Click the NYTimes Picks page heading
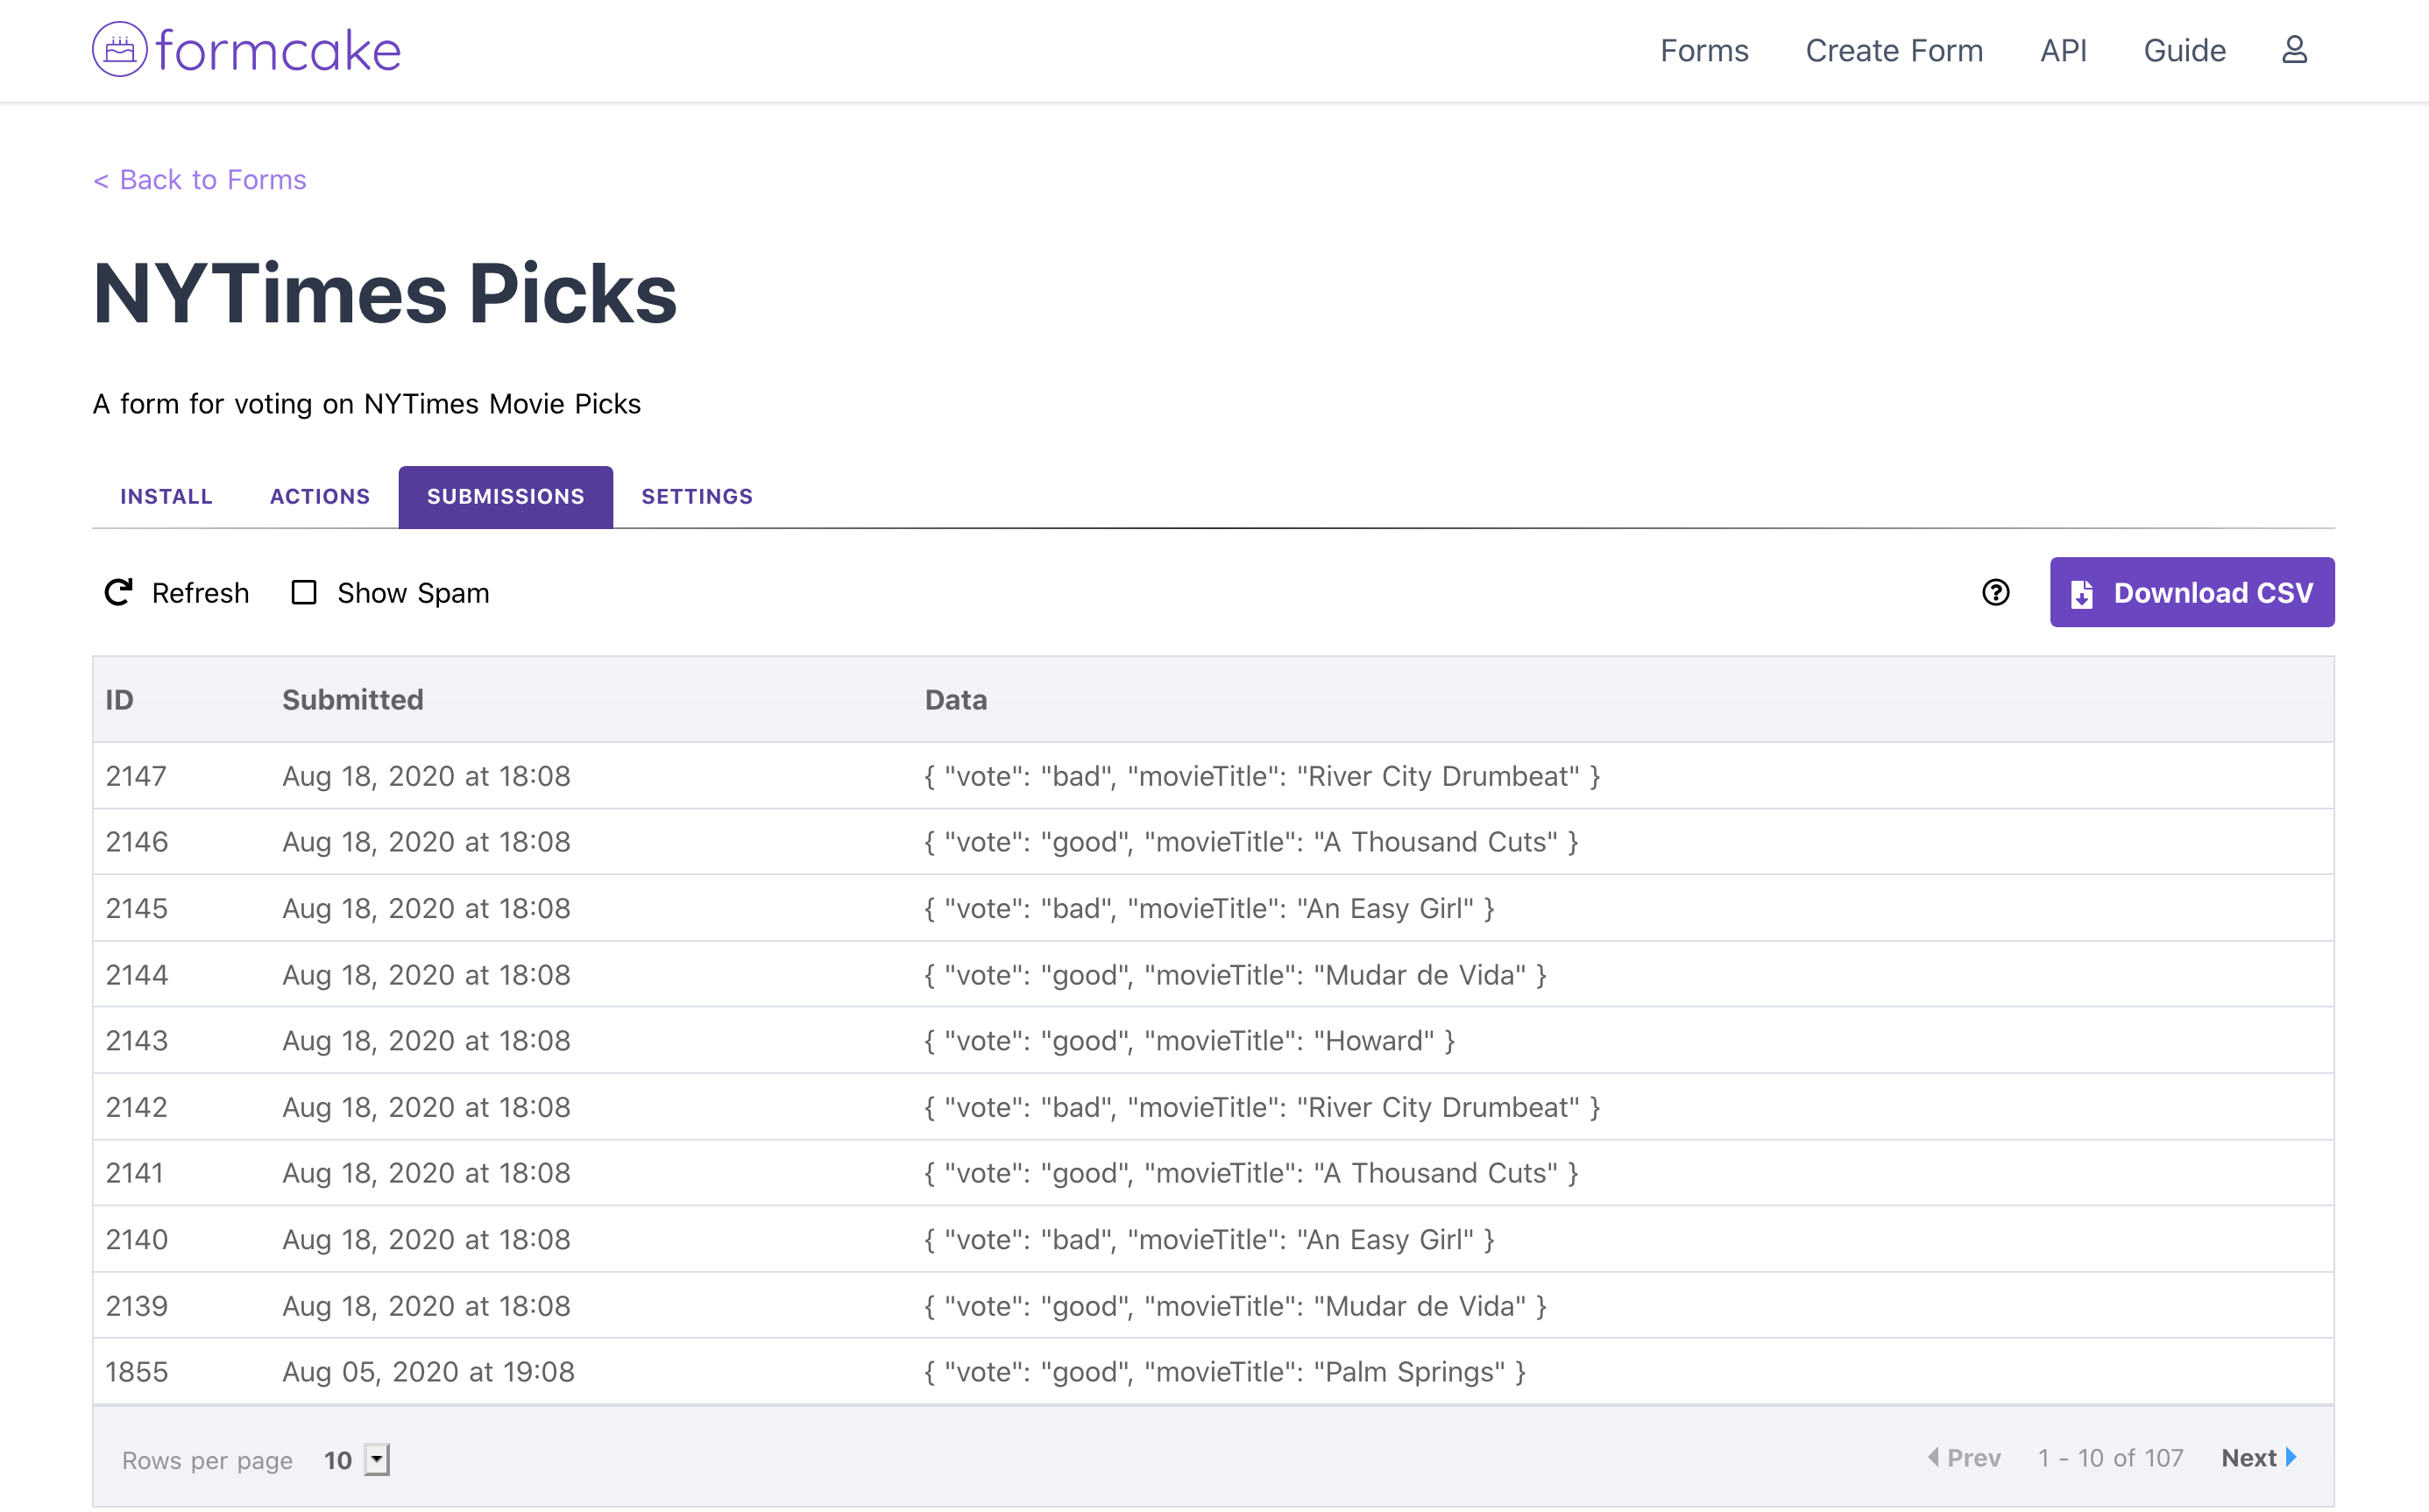 pyautogui.click(x=385, y=294)
